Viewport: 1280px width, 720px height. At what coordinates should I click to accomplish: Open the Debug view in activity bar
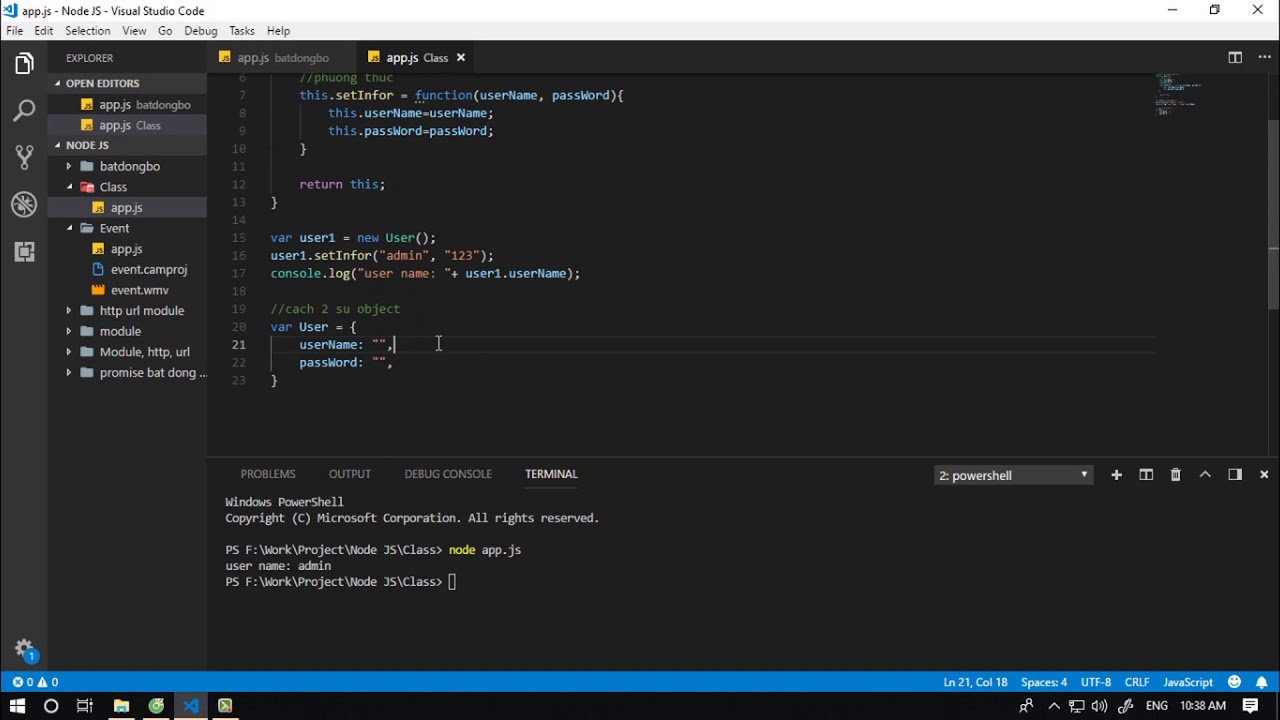click(24, 205)
